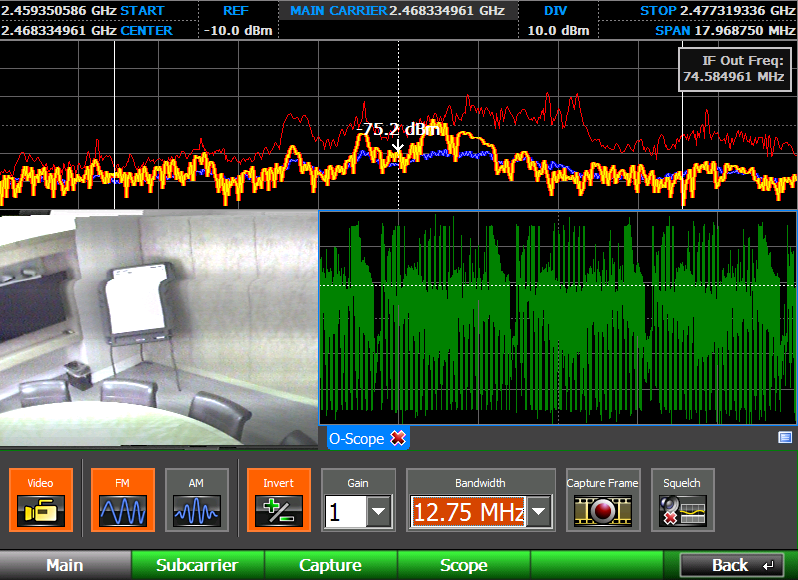Click the Back button
The image size is (798, 580).
732,565
